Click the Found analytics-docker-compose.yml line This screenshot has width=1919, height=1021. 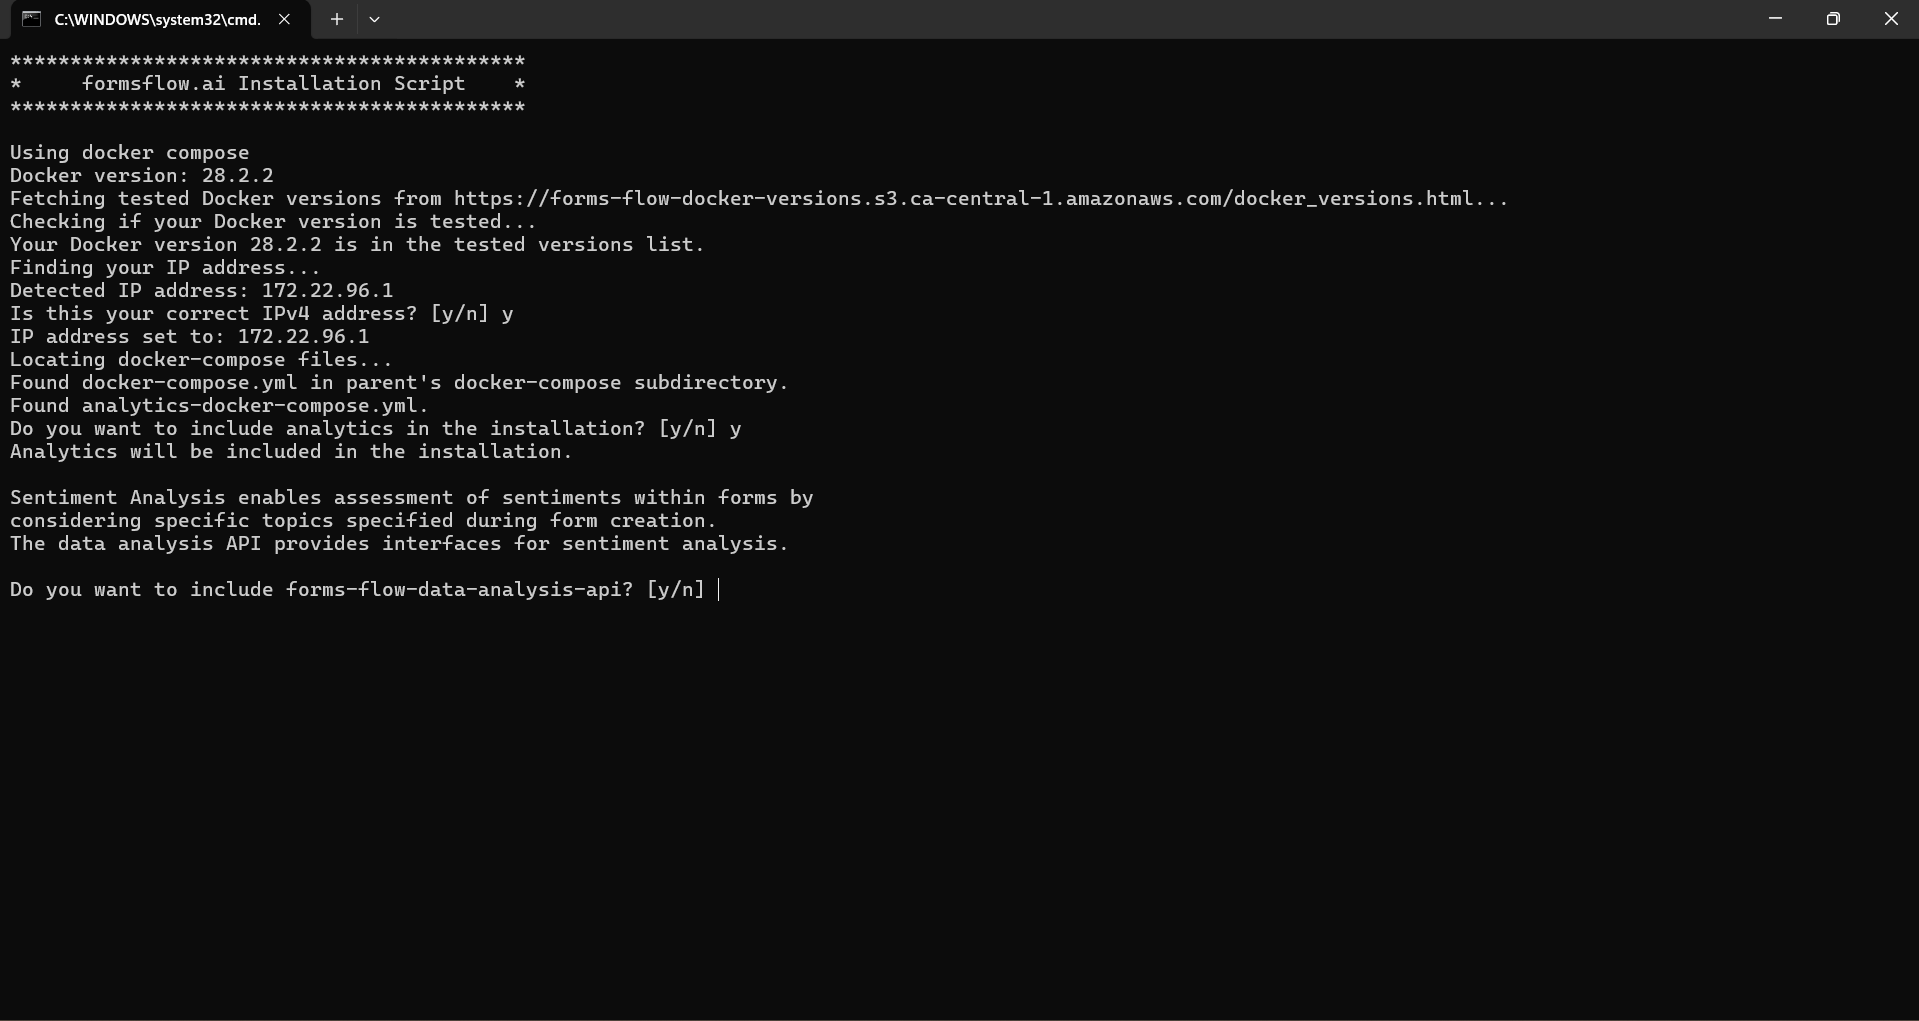click(218, 405)
